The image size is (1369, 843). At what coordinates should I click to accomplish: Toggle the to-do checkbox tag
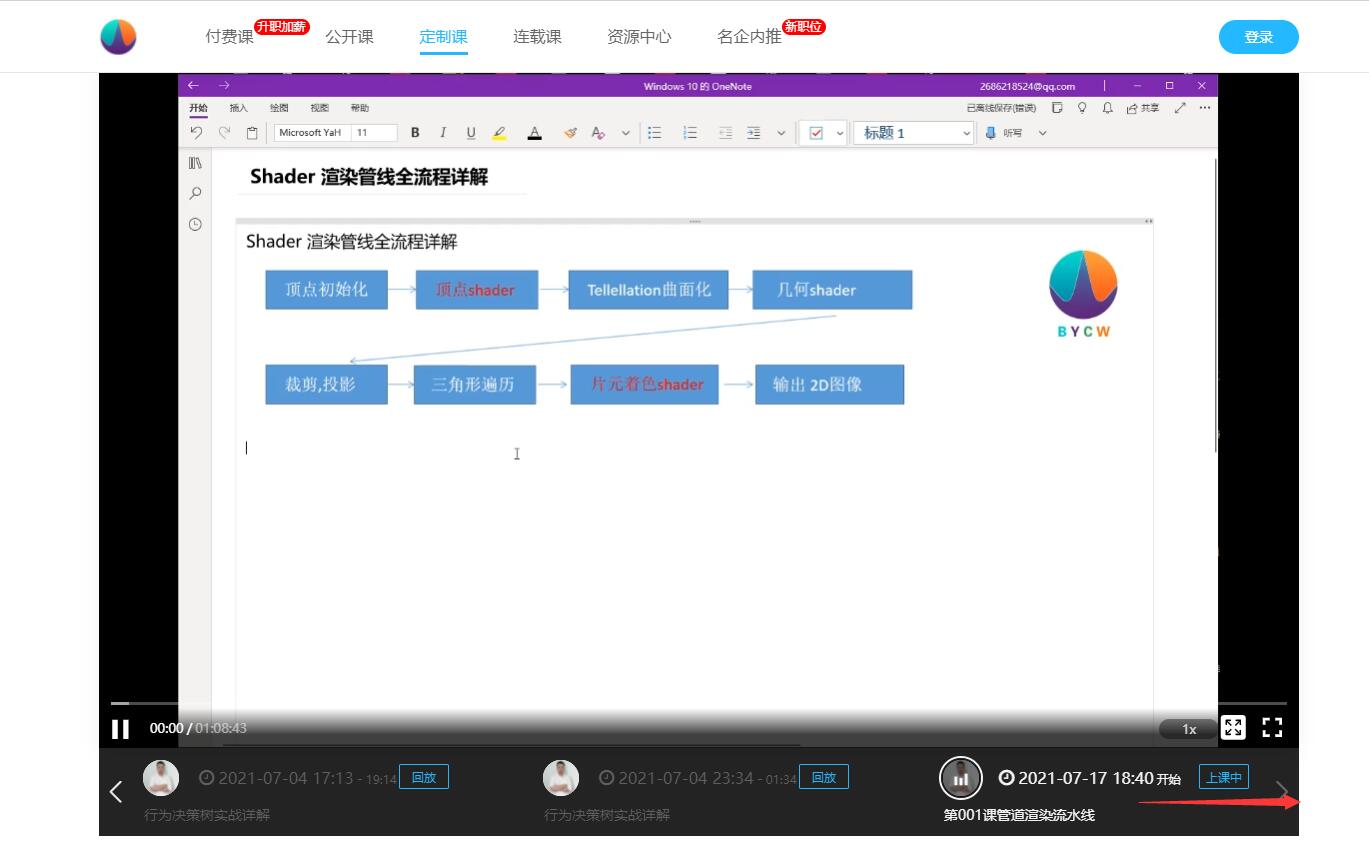[816, 133]
